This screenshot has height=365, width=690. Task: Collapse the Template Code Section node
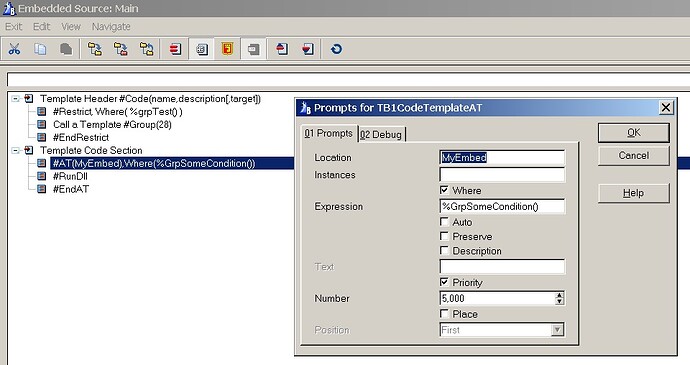pyautogui.click(x=15, y=150)
